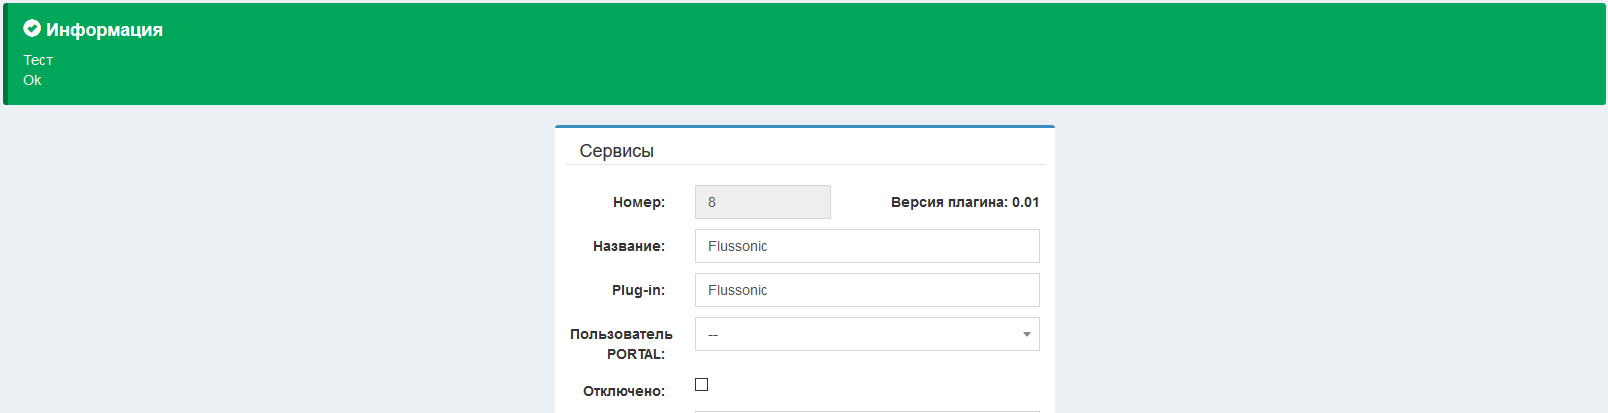Click the Информация alert heading

click(104, 30)
